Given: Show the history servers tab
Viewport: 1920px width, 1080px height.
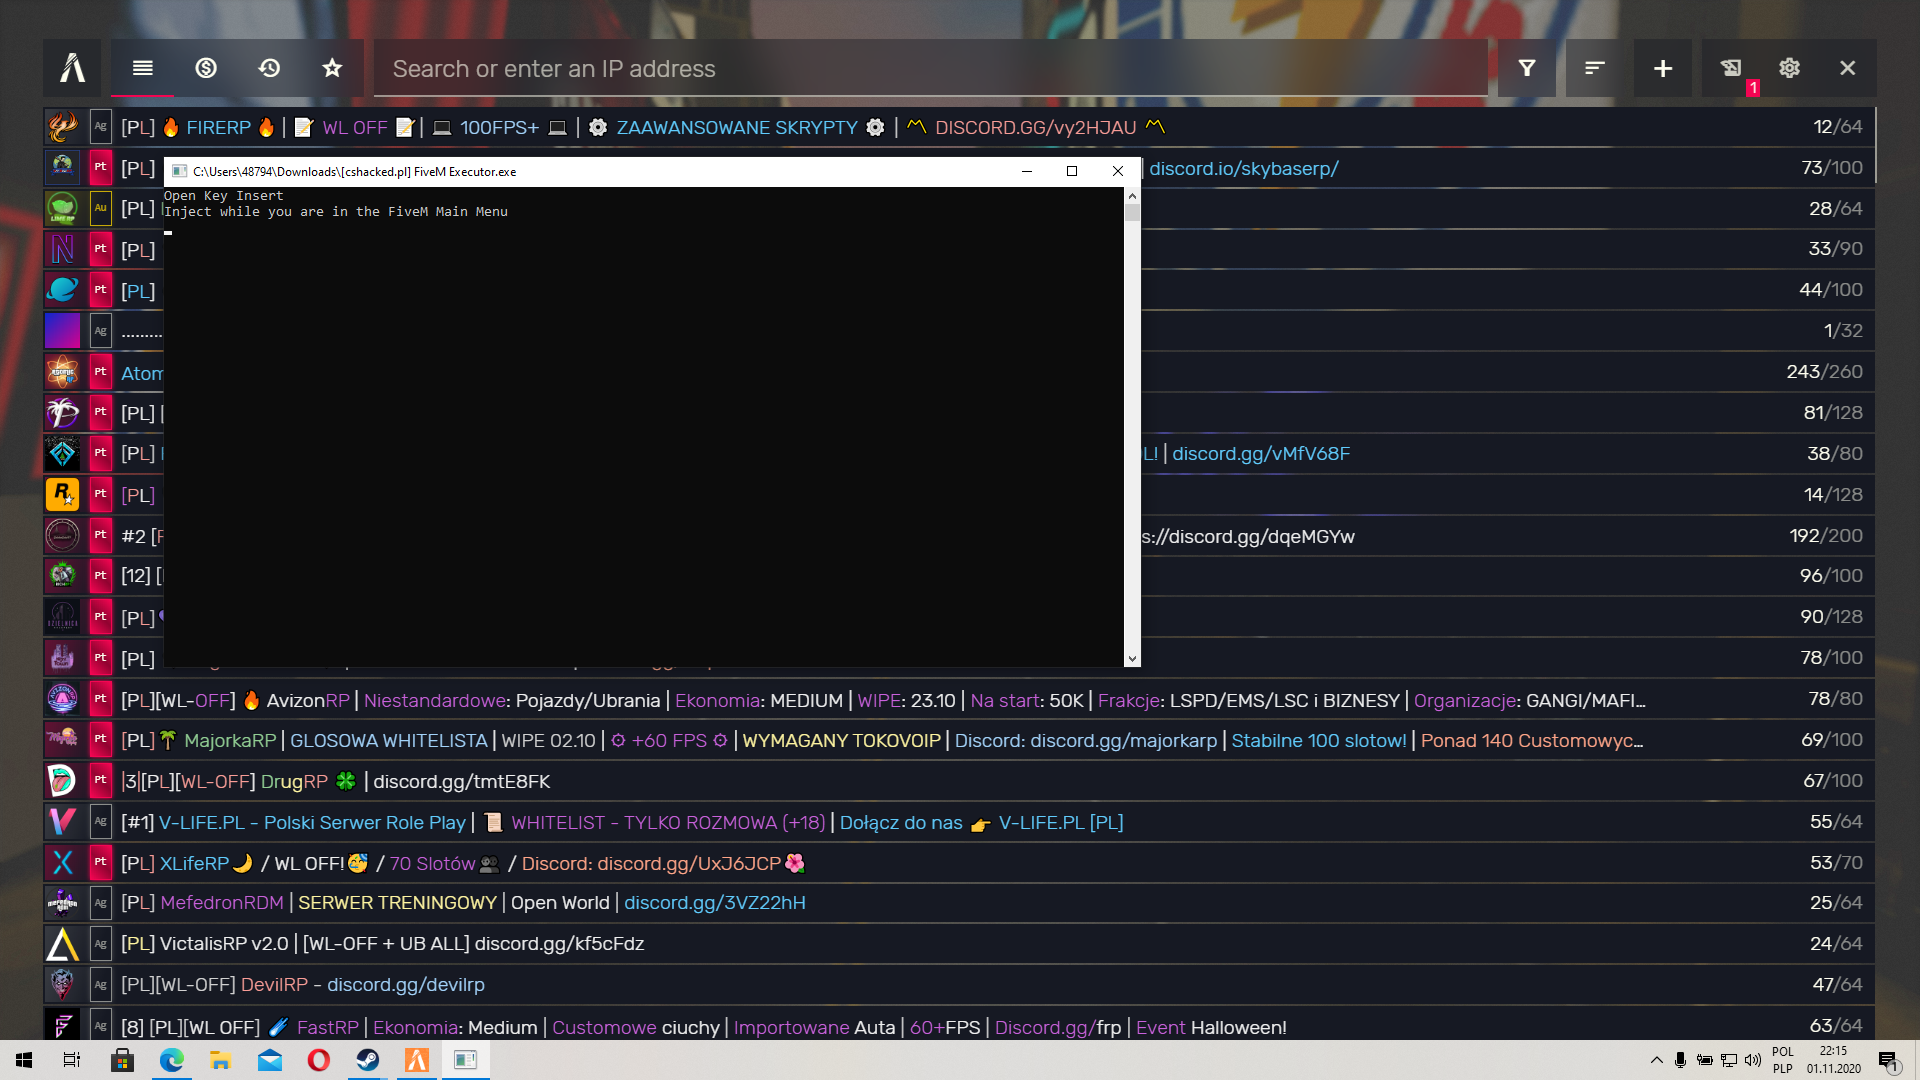Looking at the screenshot, I should tap(269, 68).
